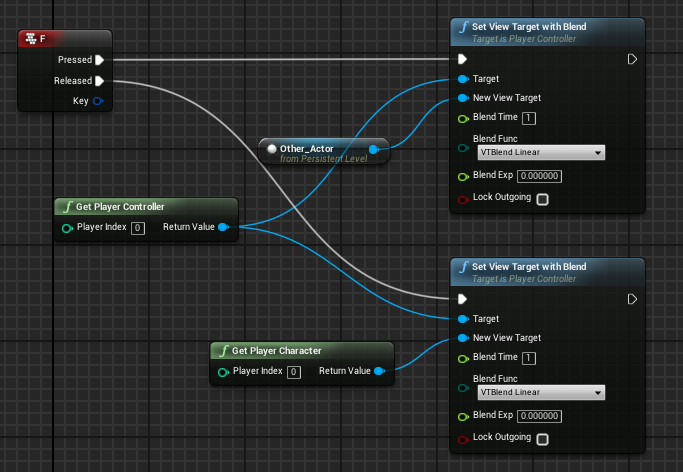Select the Get Player Character node title
Viewport: 683px width, 472px height.
point(277,351)
